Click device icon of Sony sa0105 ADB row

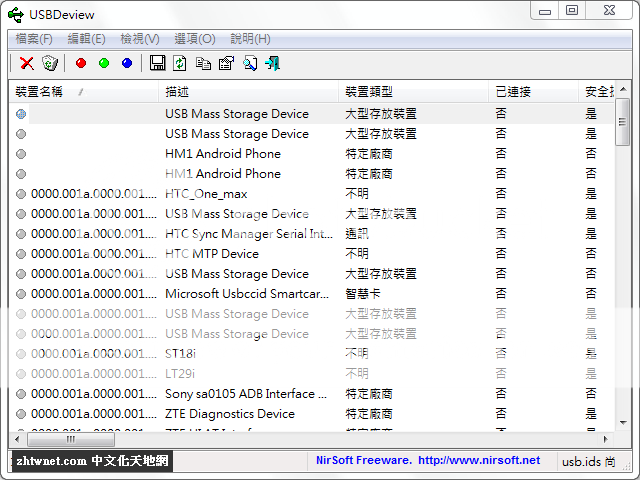pos(21,394)
